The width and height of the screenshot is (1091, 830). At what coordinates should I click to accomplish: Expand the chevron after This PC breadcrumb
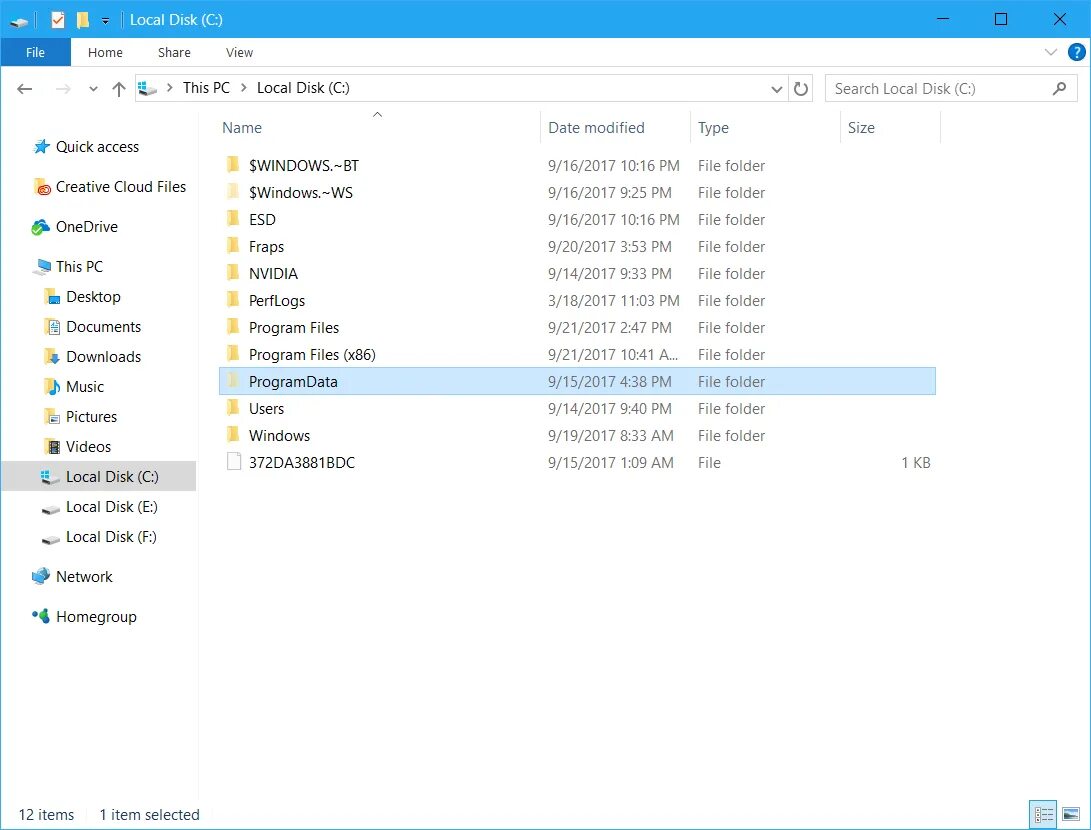(x=244, y=88)
